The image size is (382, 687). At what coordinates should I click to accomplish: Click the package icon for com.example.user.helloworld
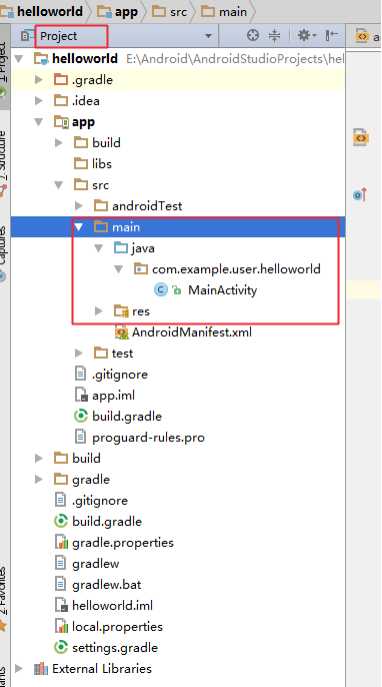(141, 269)
